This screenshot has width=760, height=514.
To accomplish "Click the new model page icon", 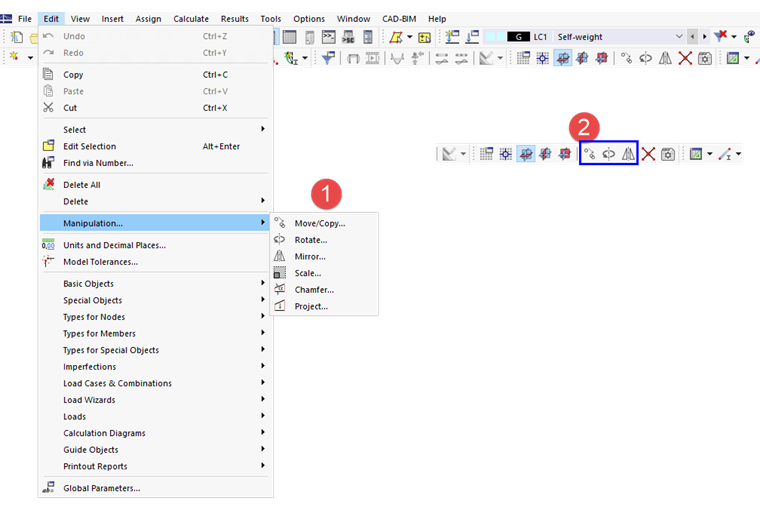I will (x=17, y=37).
